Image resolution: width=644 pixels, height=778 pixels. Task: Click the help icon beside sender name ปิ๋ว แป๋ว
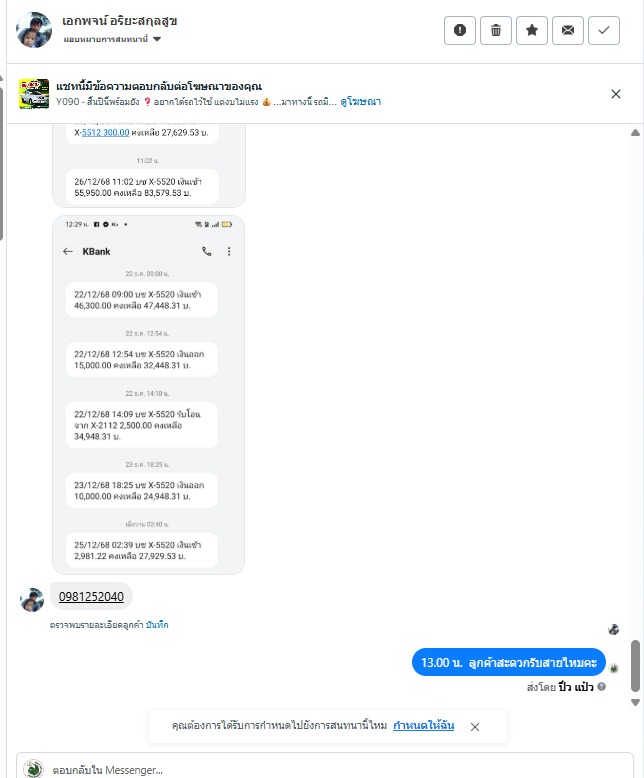click(601, 687)
